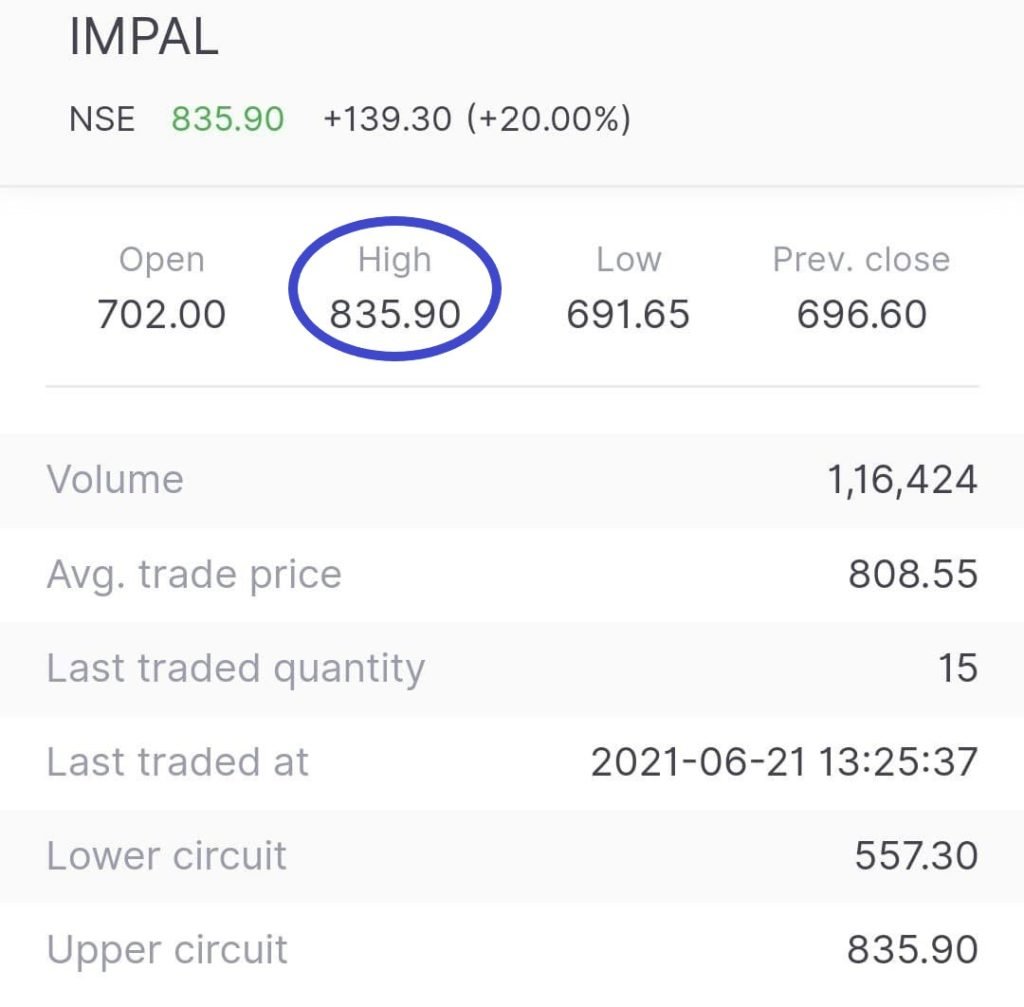The width and height of the screenshot is (1024, 1007).
Task: Select the Low column header
Action: (x=630, y=258)
